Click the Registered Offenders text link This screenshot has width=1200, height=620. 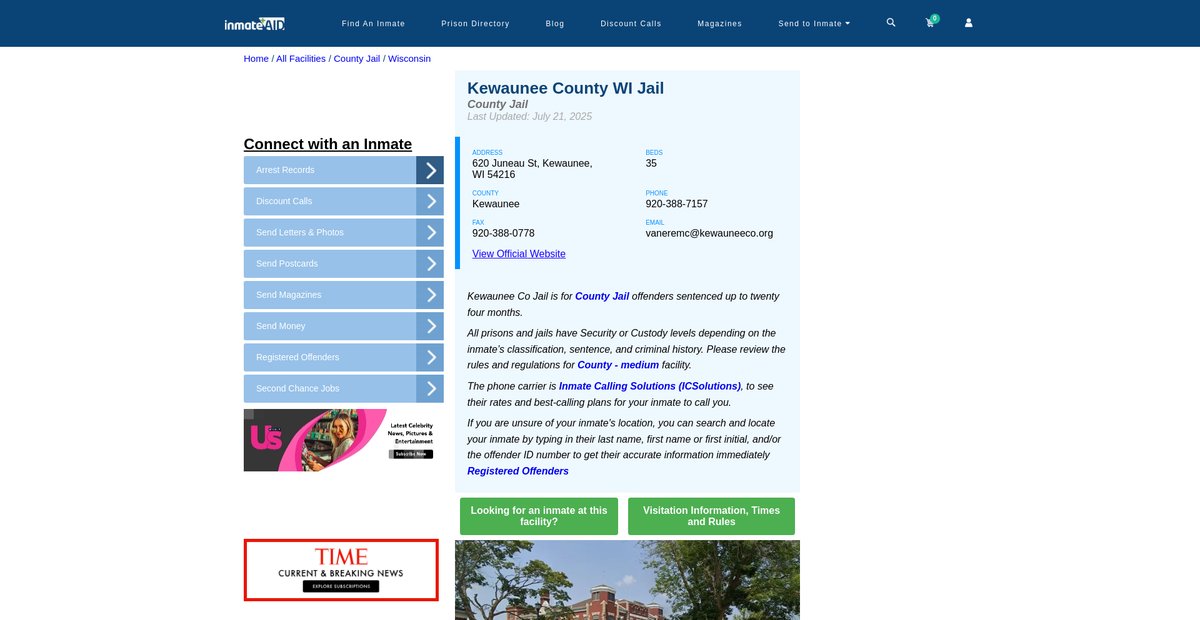pyautogui.click(x=518, y=471)
